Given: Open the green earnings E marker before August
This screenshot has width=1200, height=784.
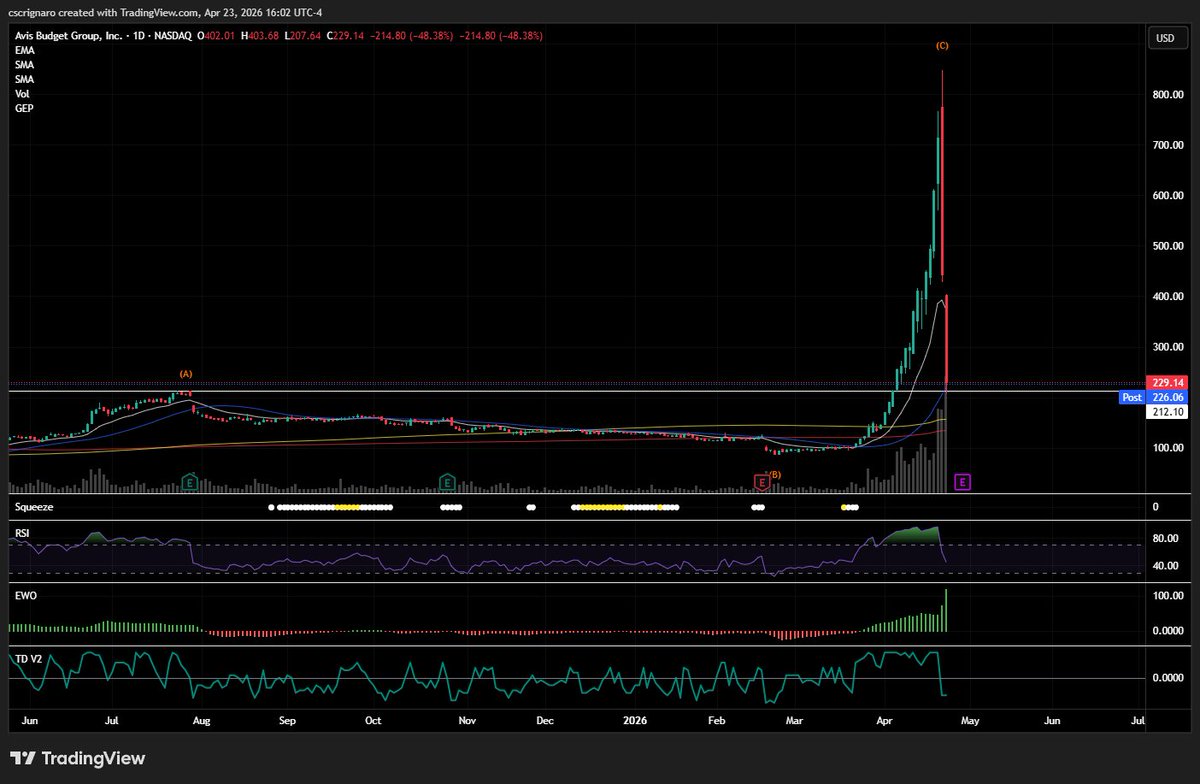Looking at the screenshot, I should pos(190,482).
